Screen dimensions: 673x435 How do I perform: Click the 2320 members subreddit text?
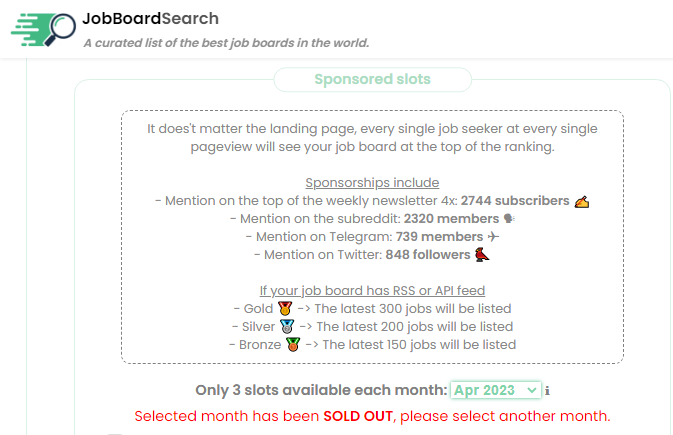451,219
